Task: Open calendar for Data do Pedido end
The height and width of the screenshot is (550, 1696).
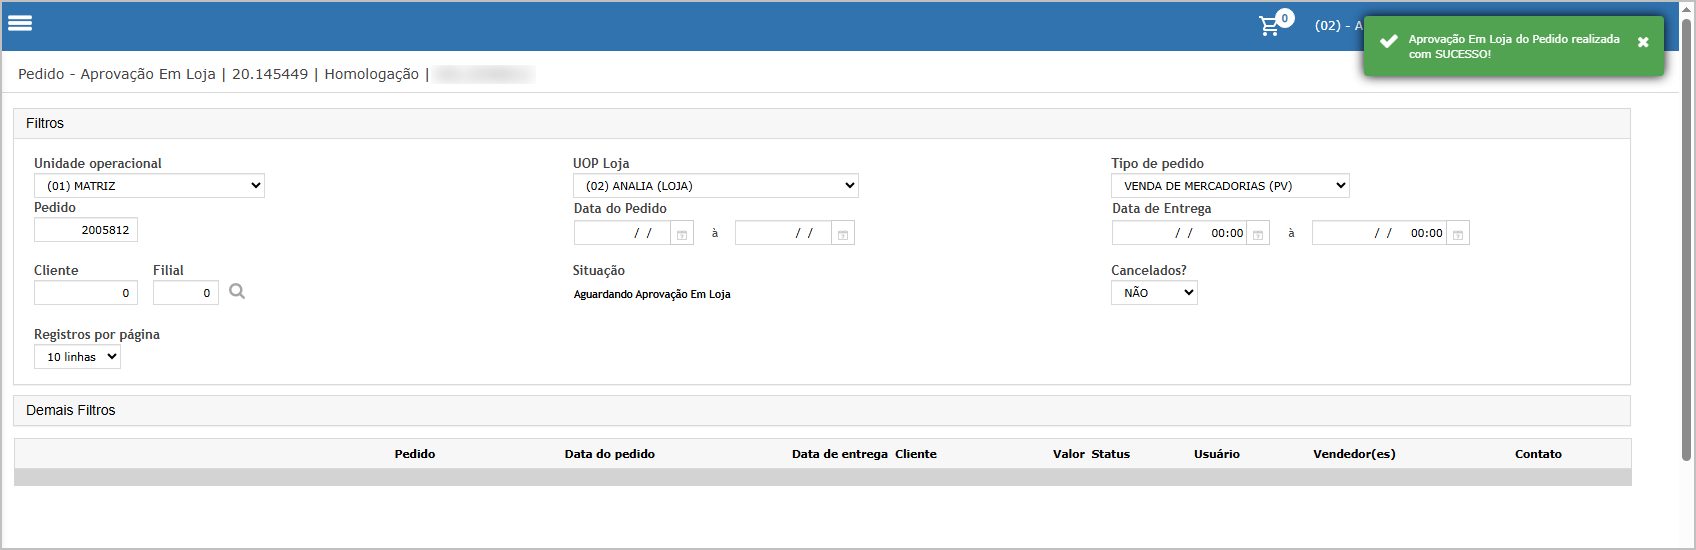Action: (x=843, y=234)
